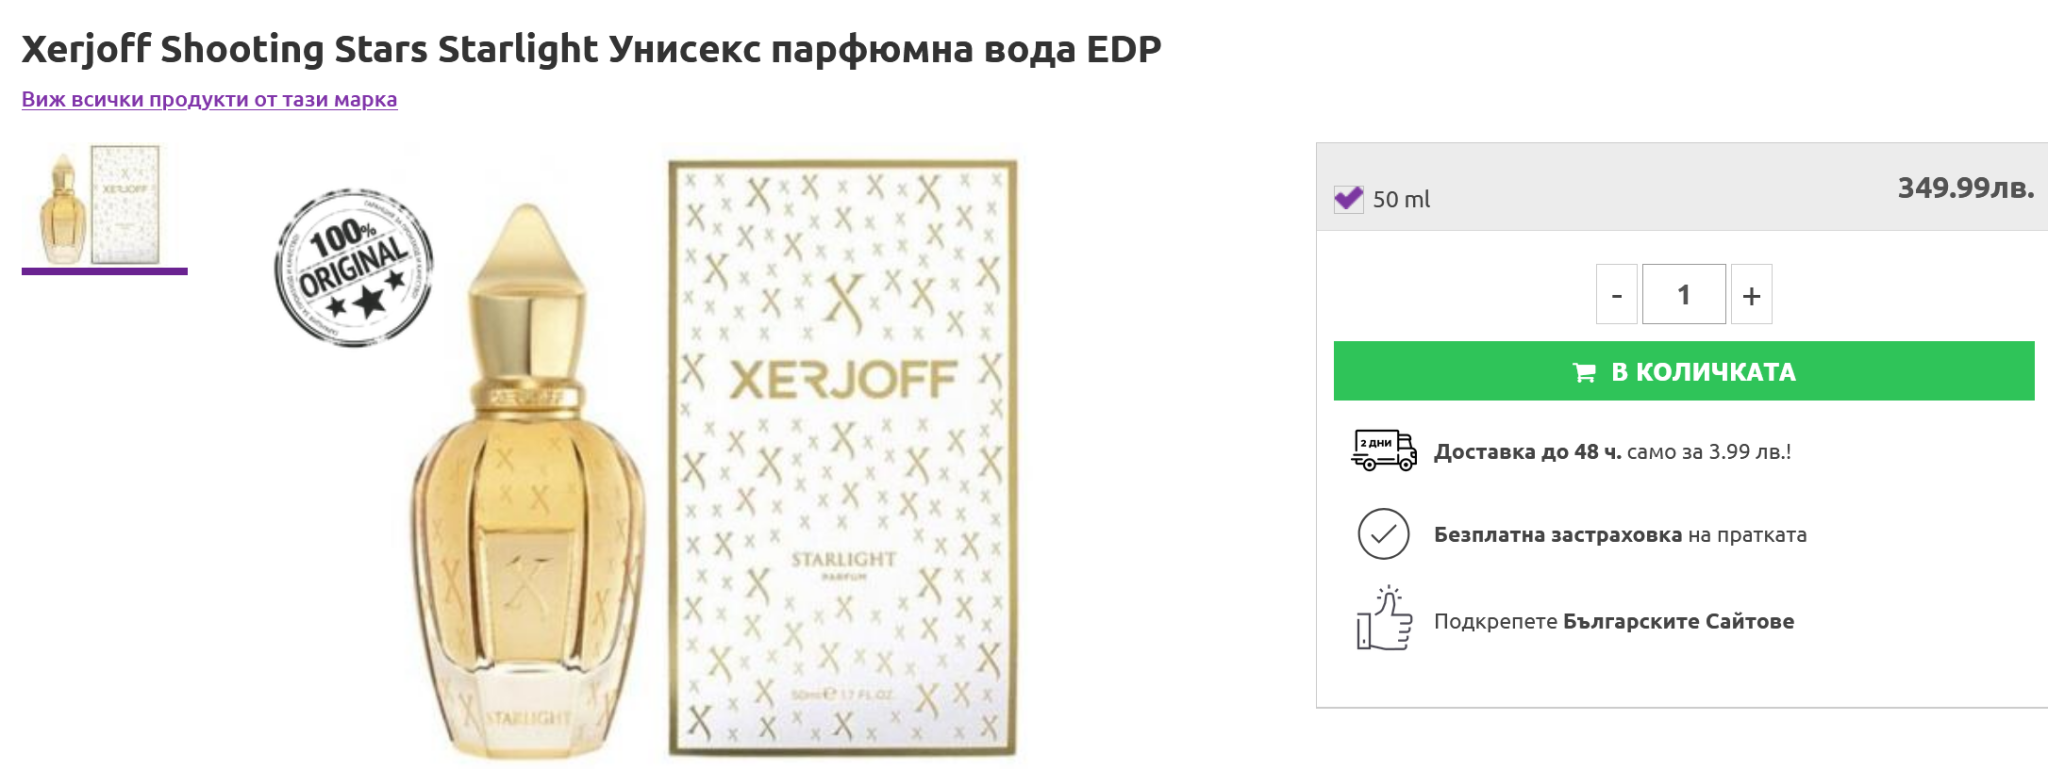Click the delivery truck icon
Viewport: 2048px width, 769px height.
click(1383, 451)
